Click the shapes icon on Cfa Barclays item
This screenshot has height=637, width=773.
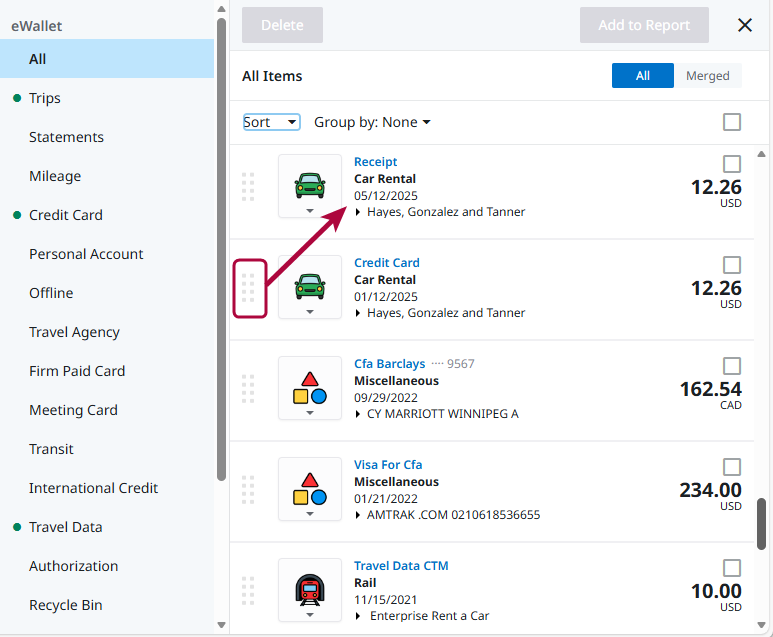(x=310, y=388)
